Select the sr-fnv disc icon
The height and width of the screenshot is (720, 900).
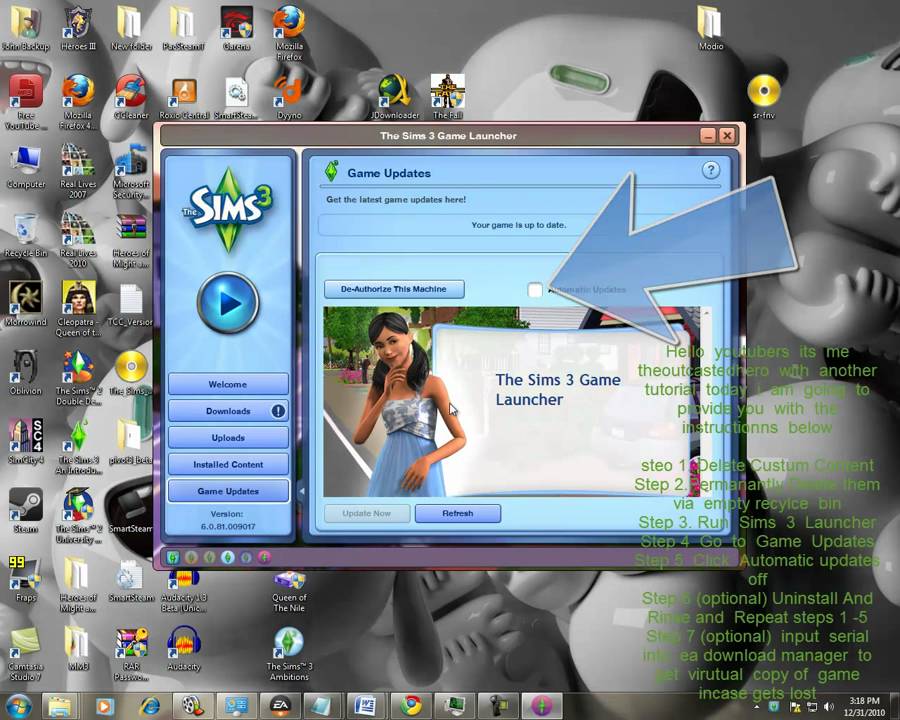[764, 98]
